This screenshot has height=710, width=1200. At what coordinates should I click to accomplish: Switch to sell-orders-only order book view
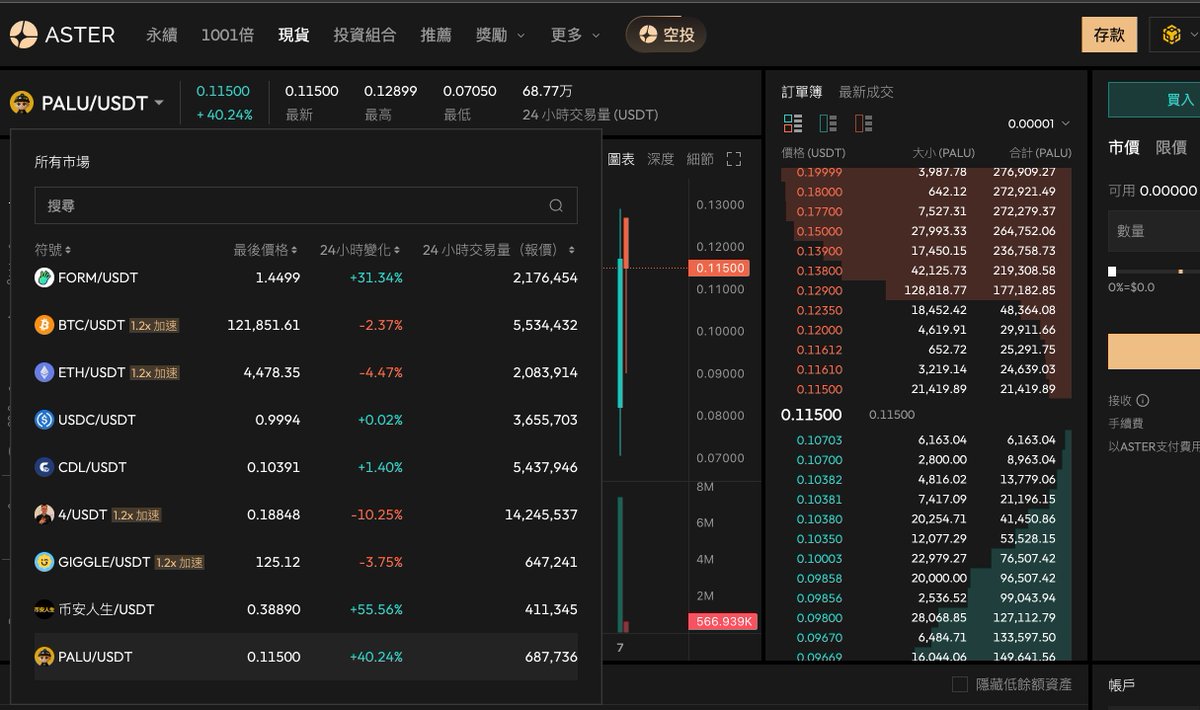[x=863, y=122]
